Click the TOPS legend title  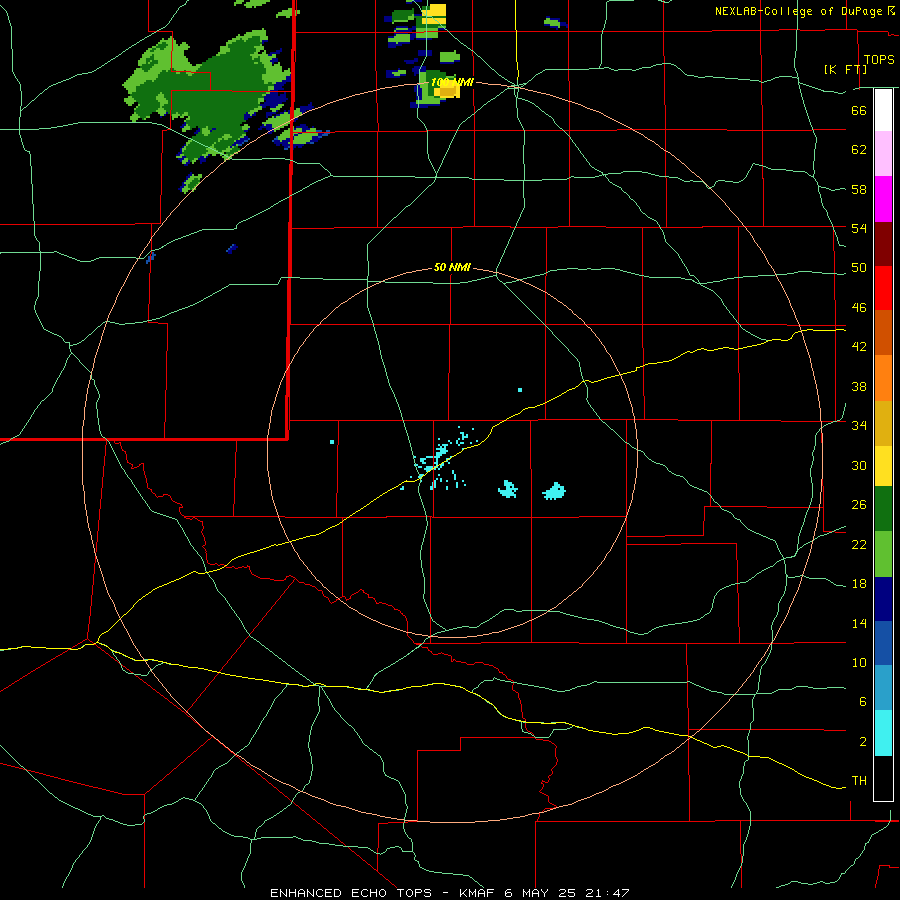[x=879, y=59]
